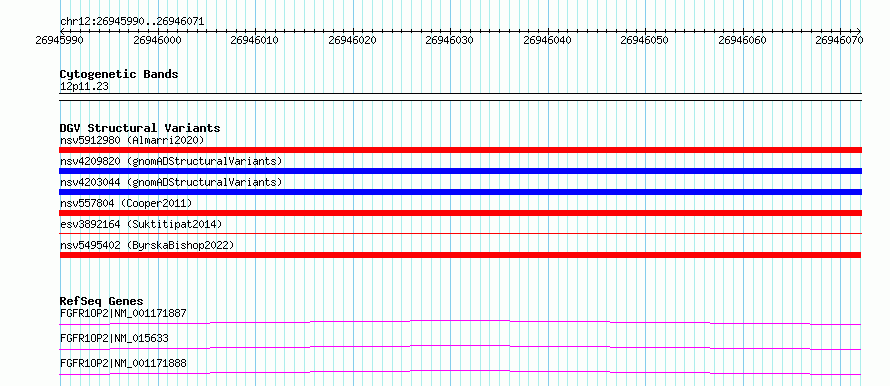Open the nsv5912980 (Almarri2020) label
890x386 pixels.
point(132,140)
